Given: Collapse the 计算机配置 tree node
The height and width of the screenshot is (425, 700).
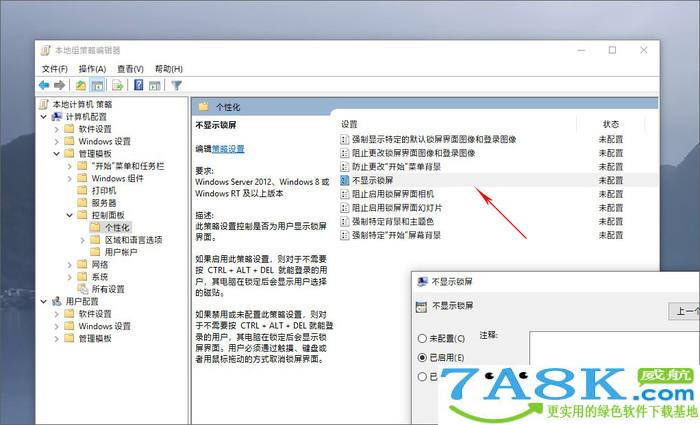Looking at the screenshot, I should click(x=44, y=117).
